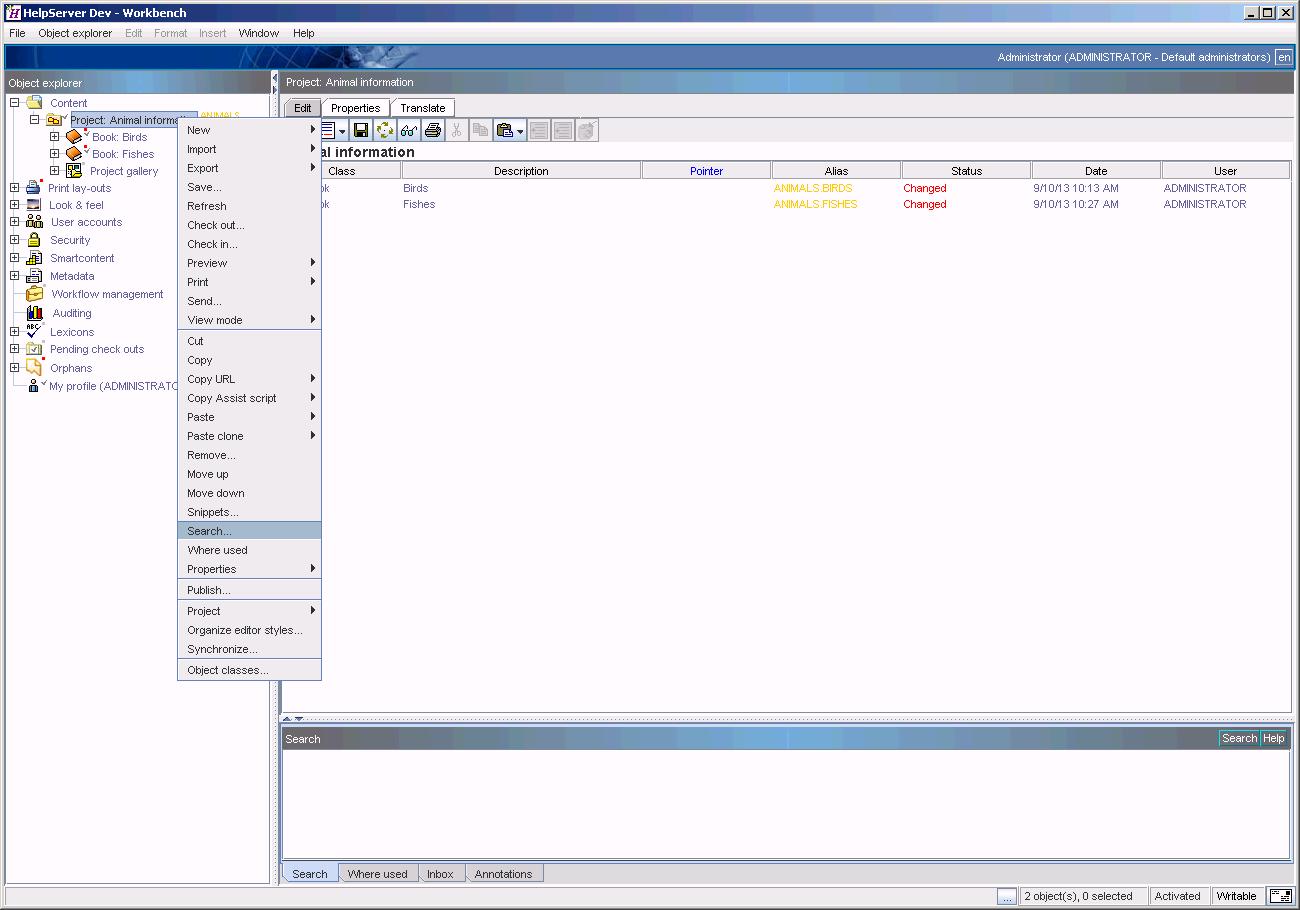Click the en language button
The image size is (1300, 910).
pos(1284,57)
